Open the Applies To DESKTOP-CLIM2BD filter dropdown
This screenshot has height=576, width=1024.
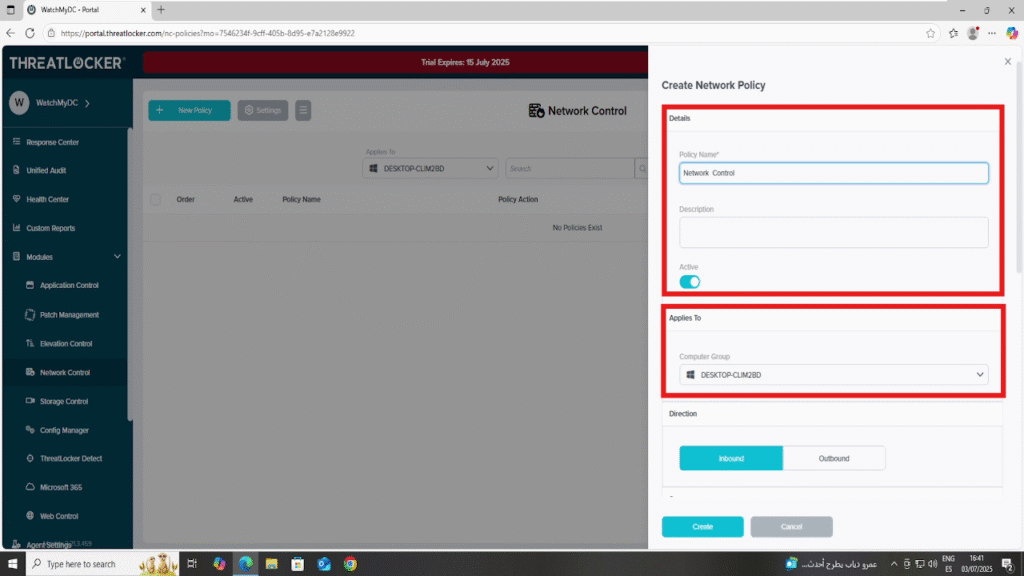click(x=430, y=168)
